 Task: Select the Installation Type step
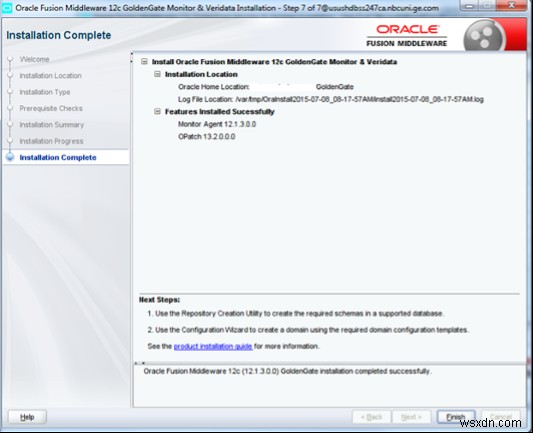tap(45, 92)
